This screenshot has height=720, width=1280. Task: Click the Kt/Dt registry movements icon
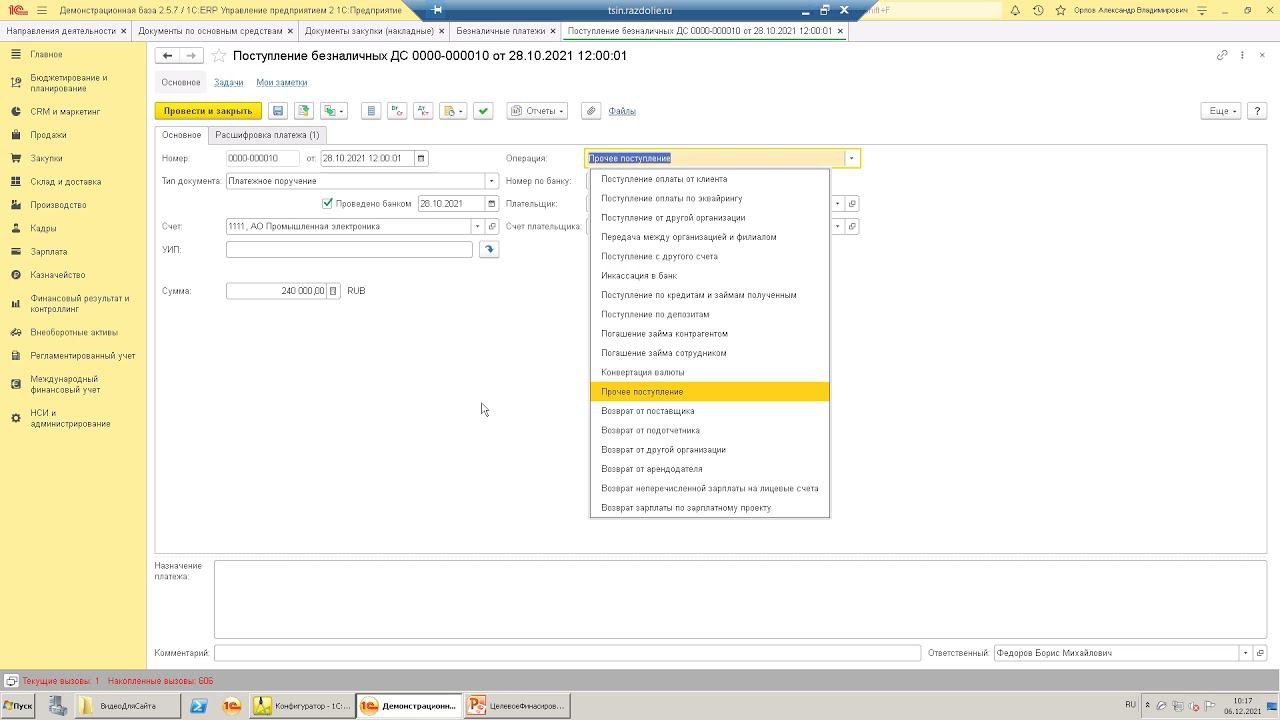[423, 111]
